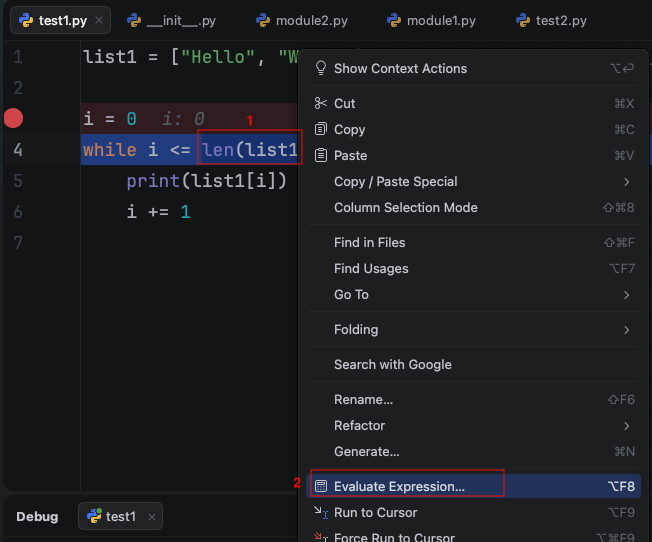Screen dimensions: 652x542
Task: Expand the Copy / Paste Special submenu
Action: coord(626,181)
